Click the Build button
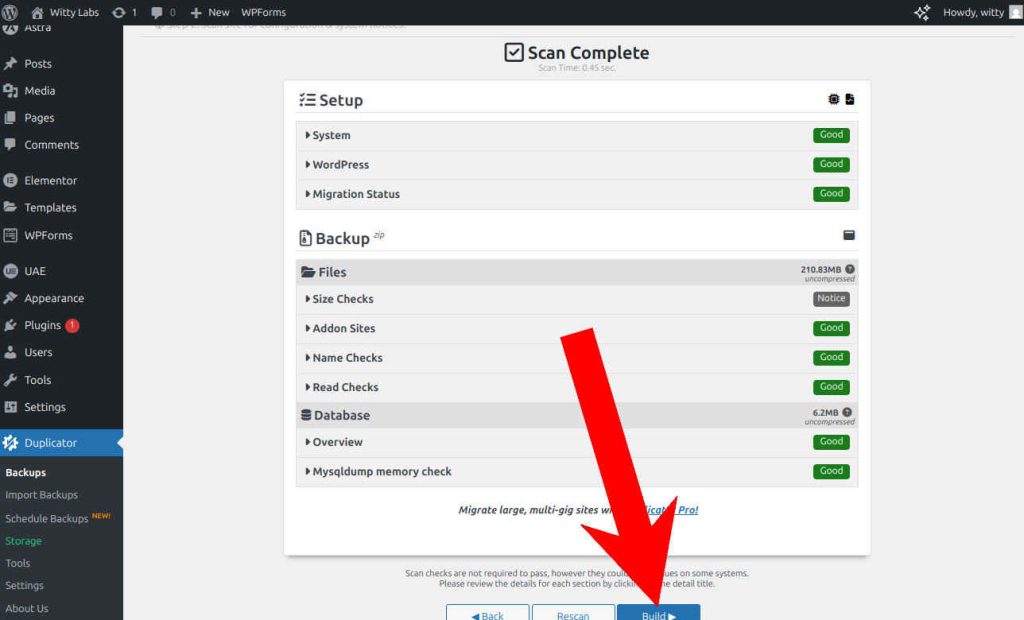 pyautogui.click(x=658, y=613)
